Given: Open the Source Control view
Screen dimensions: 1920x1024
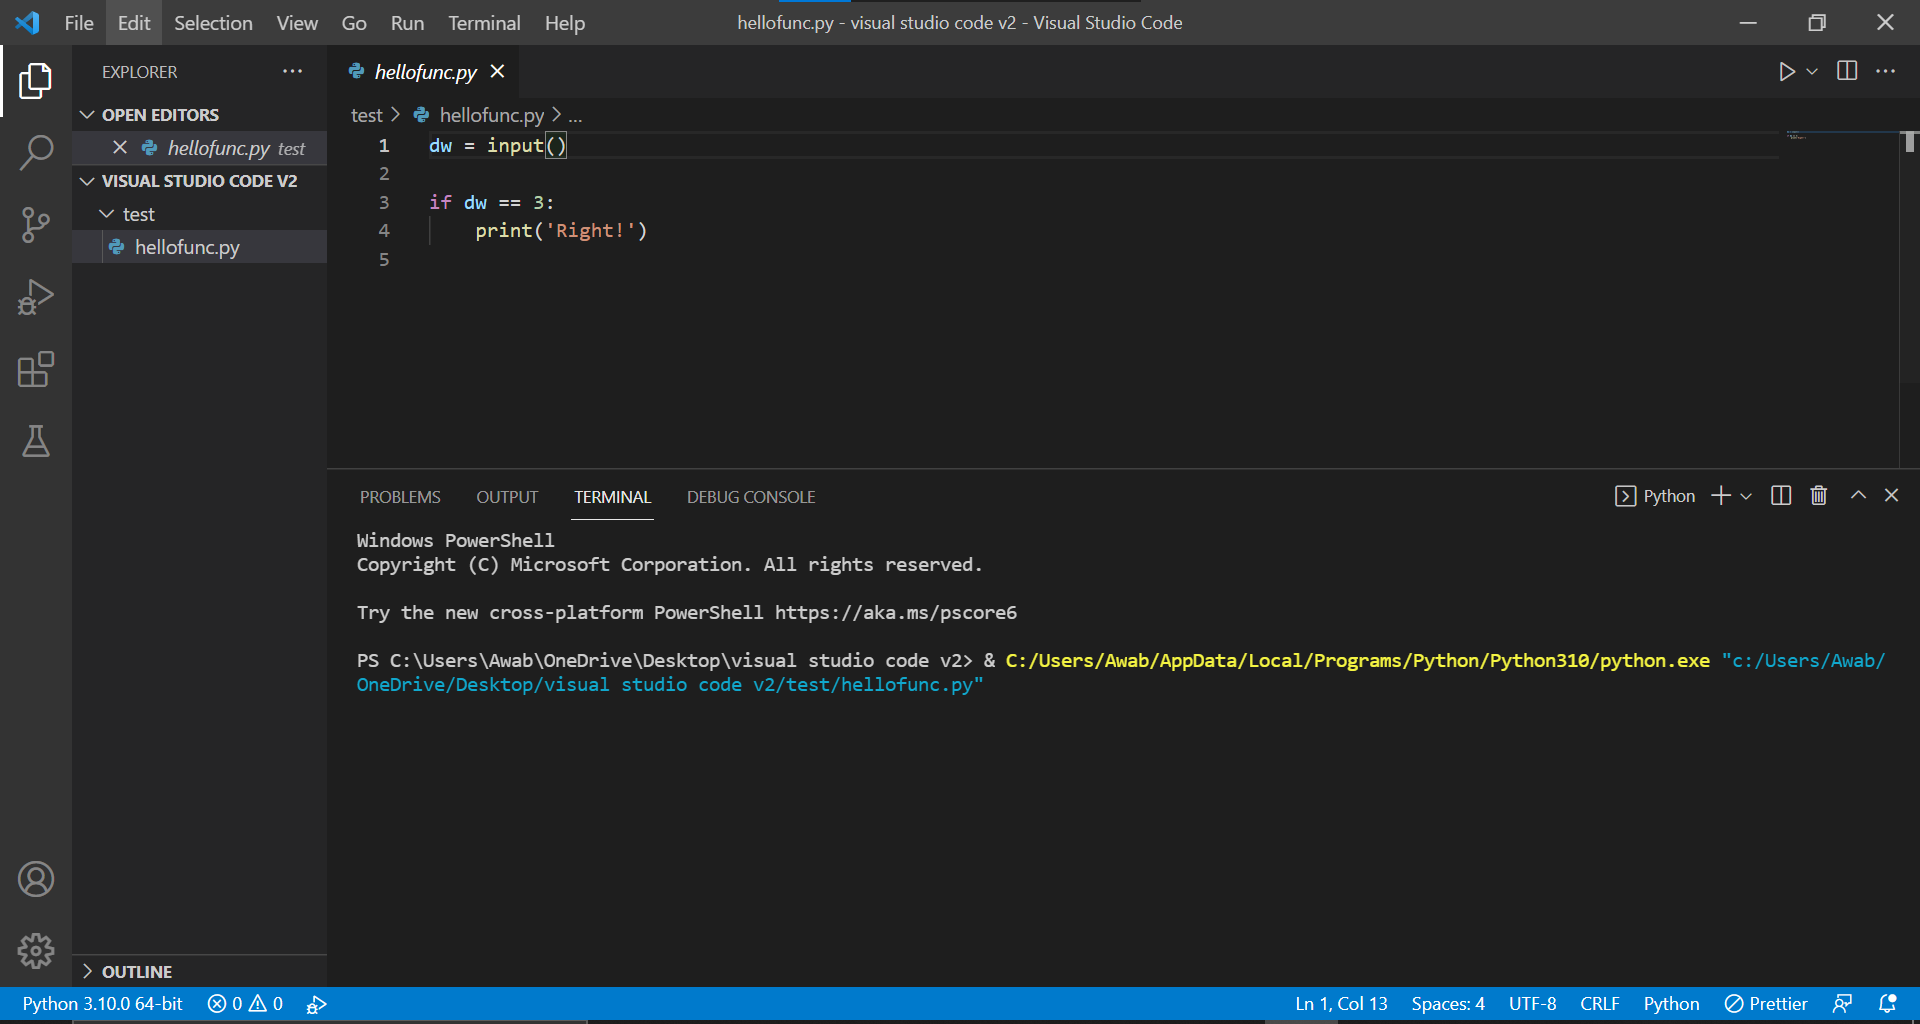Looking at the screenshot, I should (36, 225).
